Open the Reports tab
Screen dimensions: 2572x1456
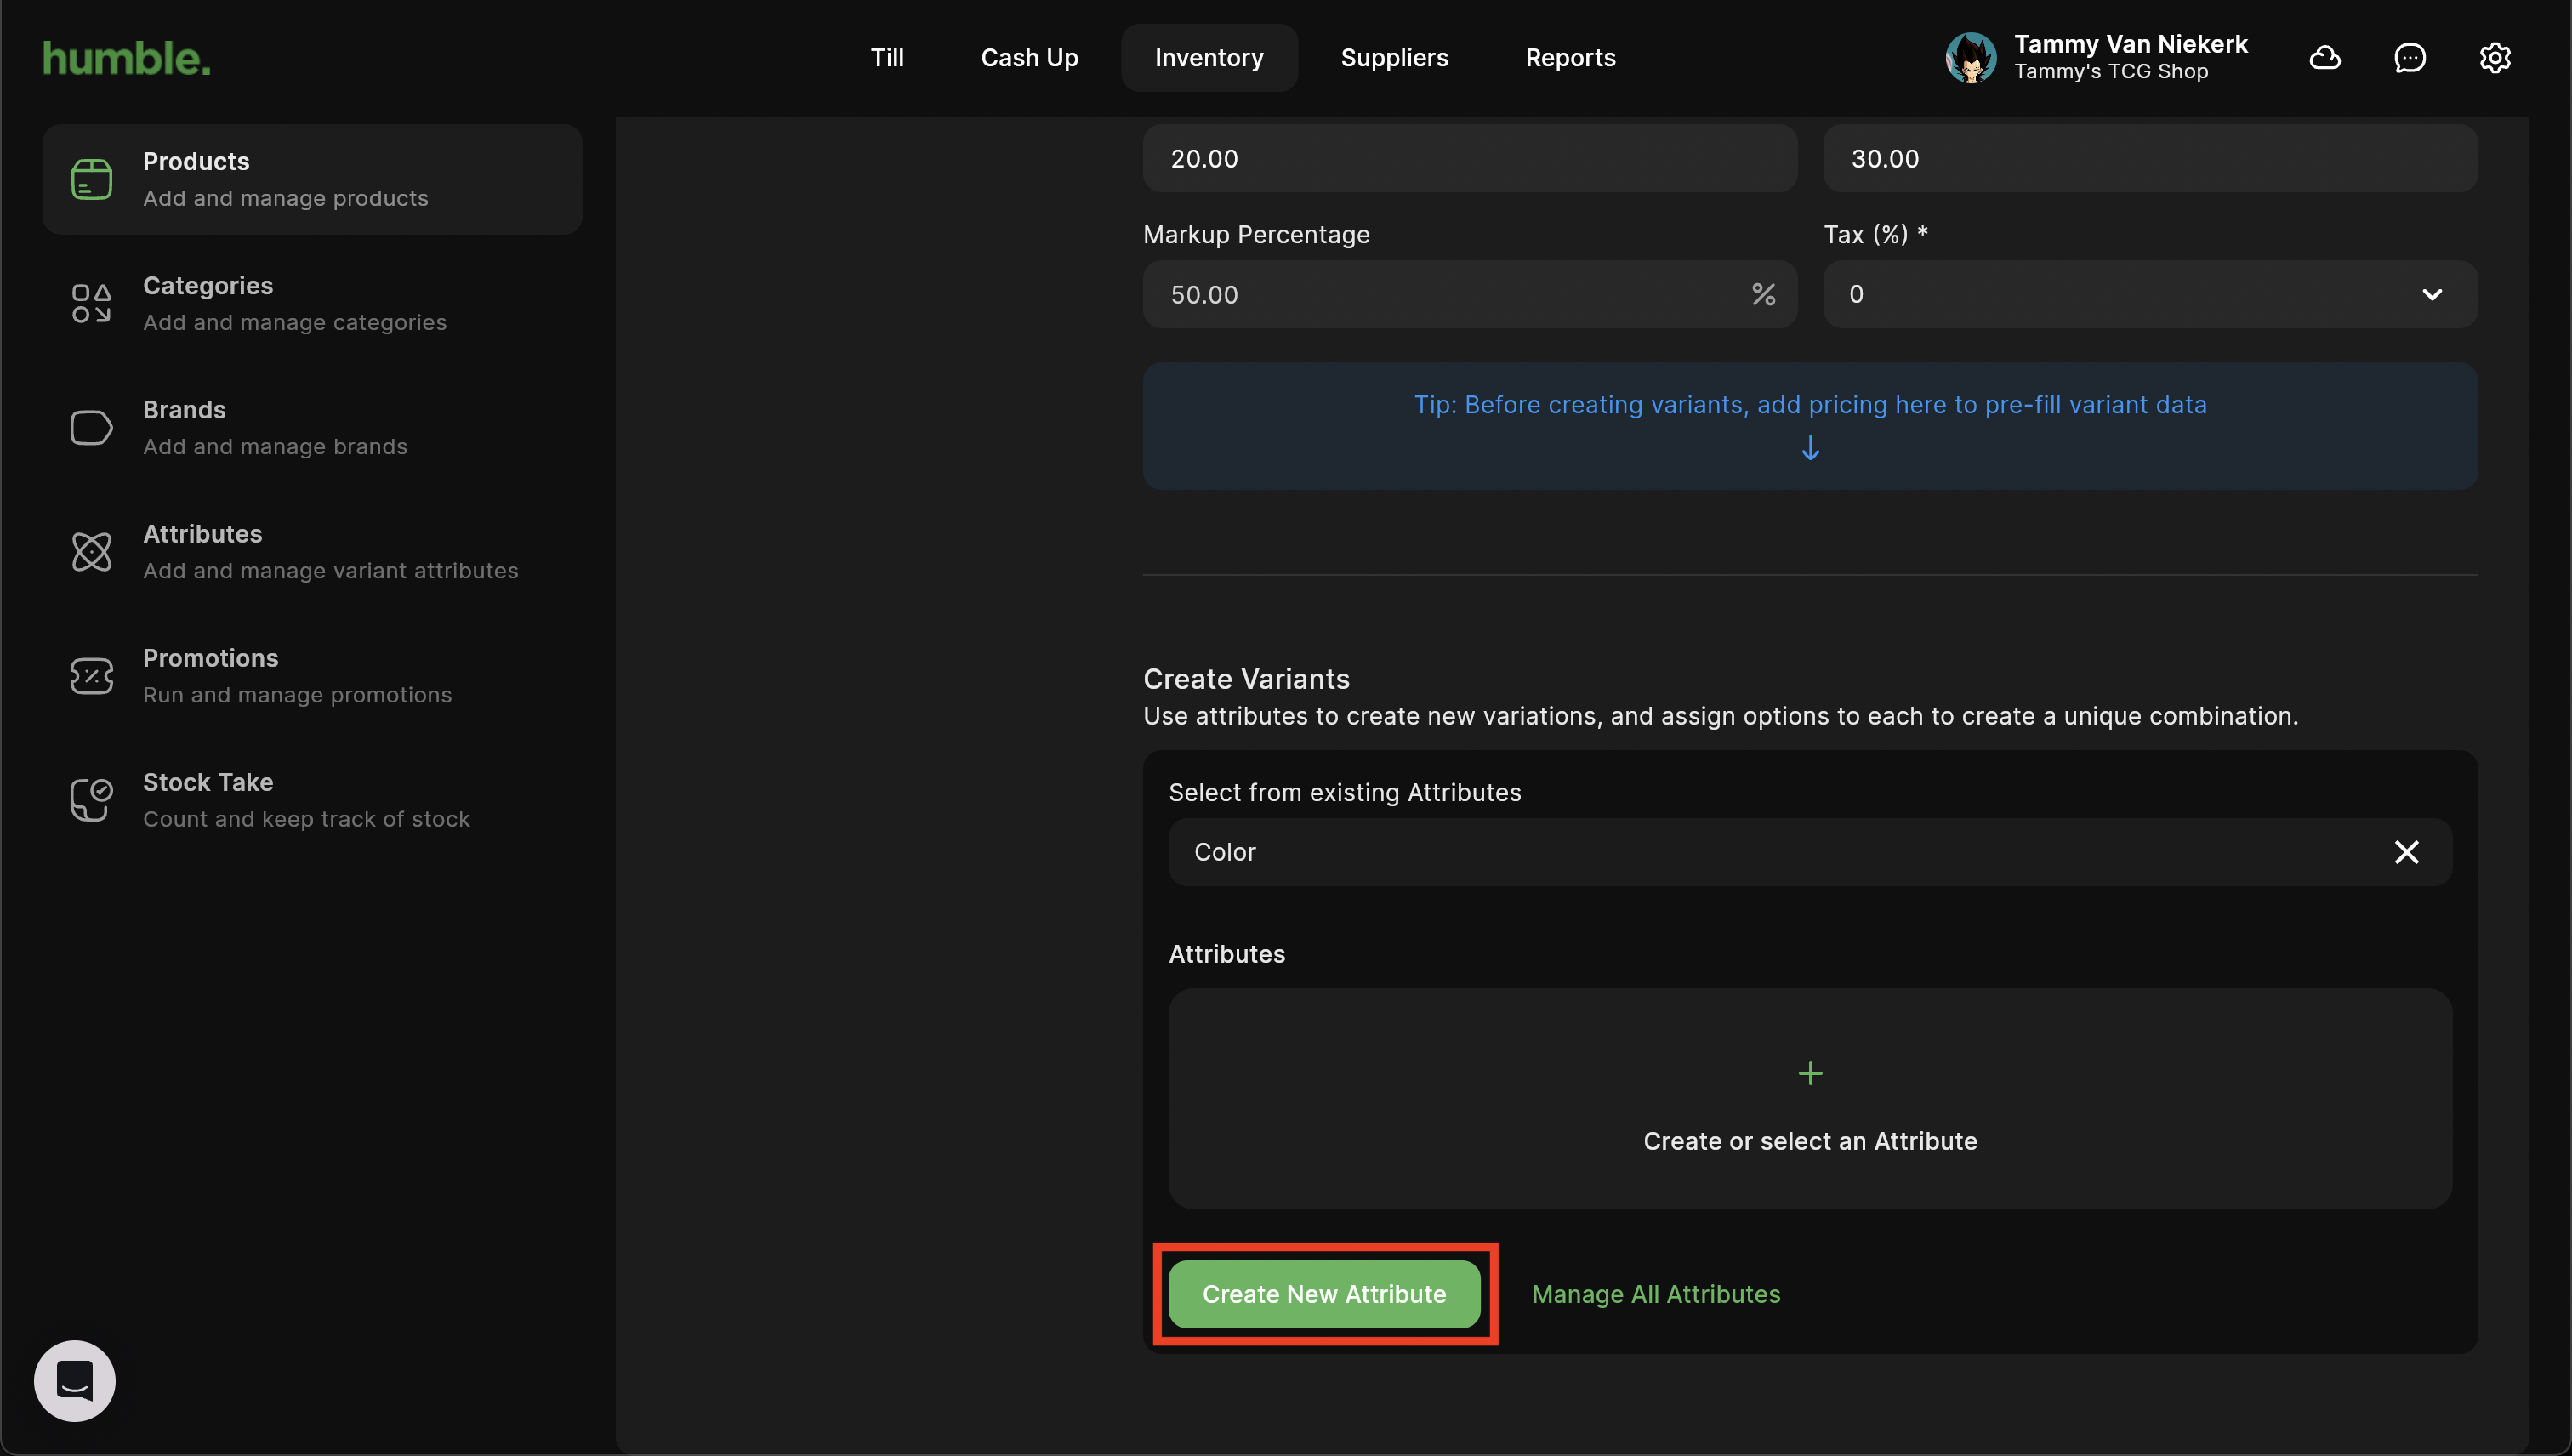pyautogui.click(x=1570, y=58)
